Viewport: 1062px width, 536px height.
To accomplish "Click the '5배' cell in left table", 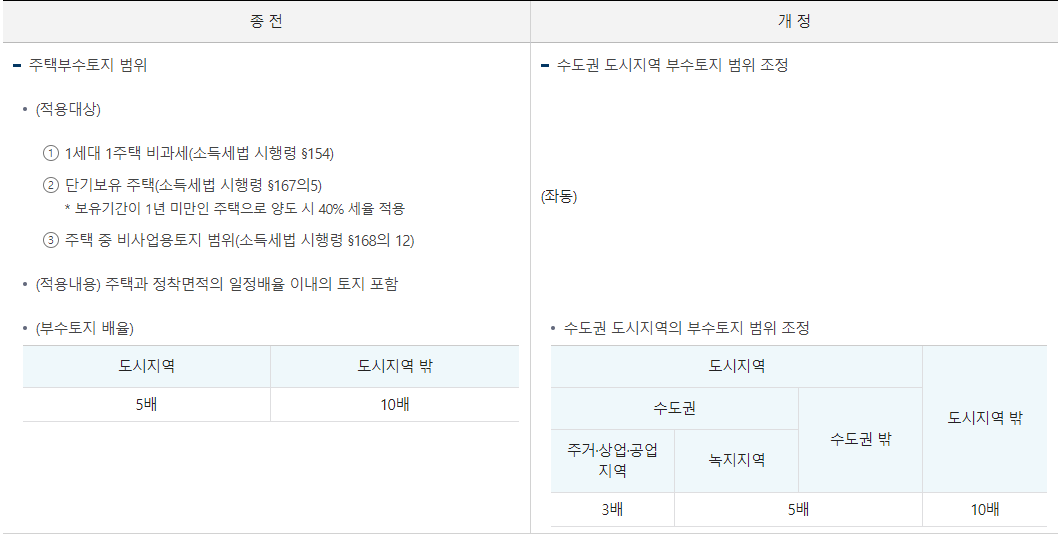I will pyautogui.click(x=146, y=405).
